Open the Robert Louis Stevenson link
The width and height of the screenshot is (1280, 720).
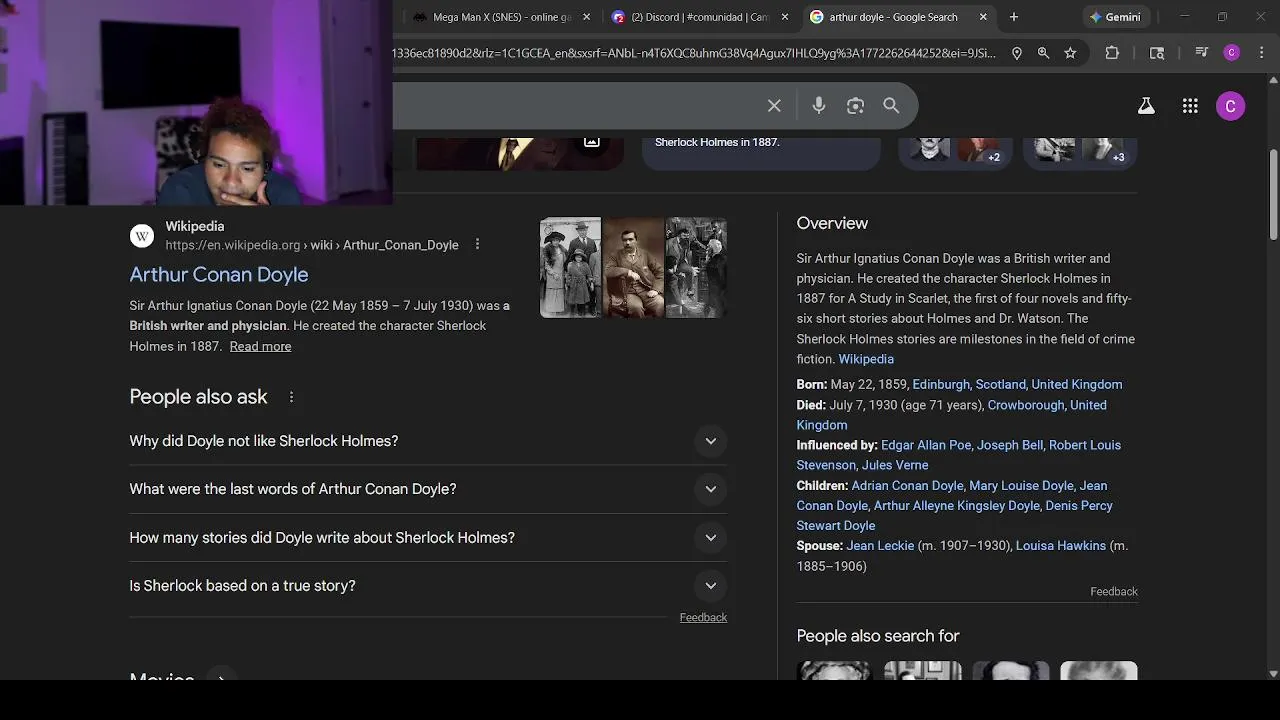958,455
